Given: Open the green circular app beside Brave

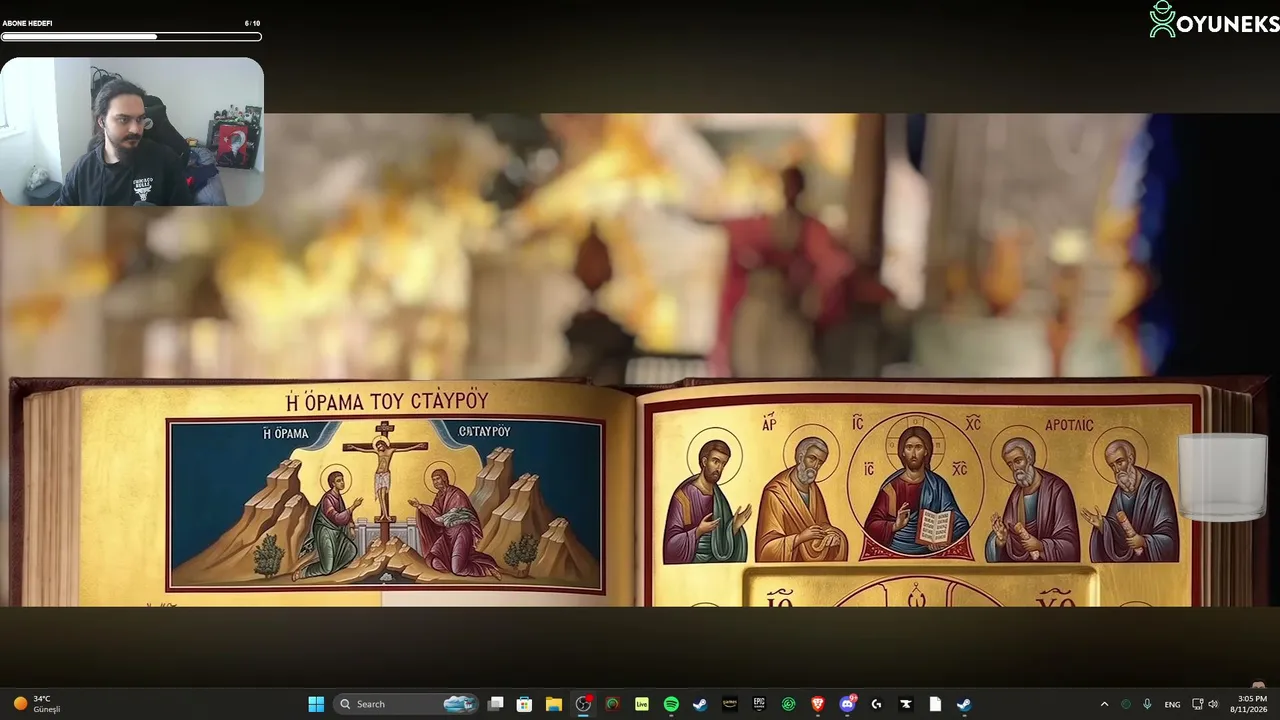Looking at the screenshot, I should [x=788, y=704].
